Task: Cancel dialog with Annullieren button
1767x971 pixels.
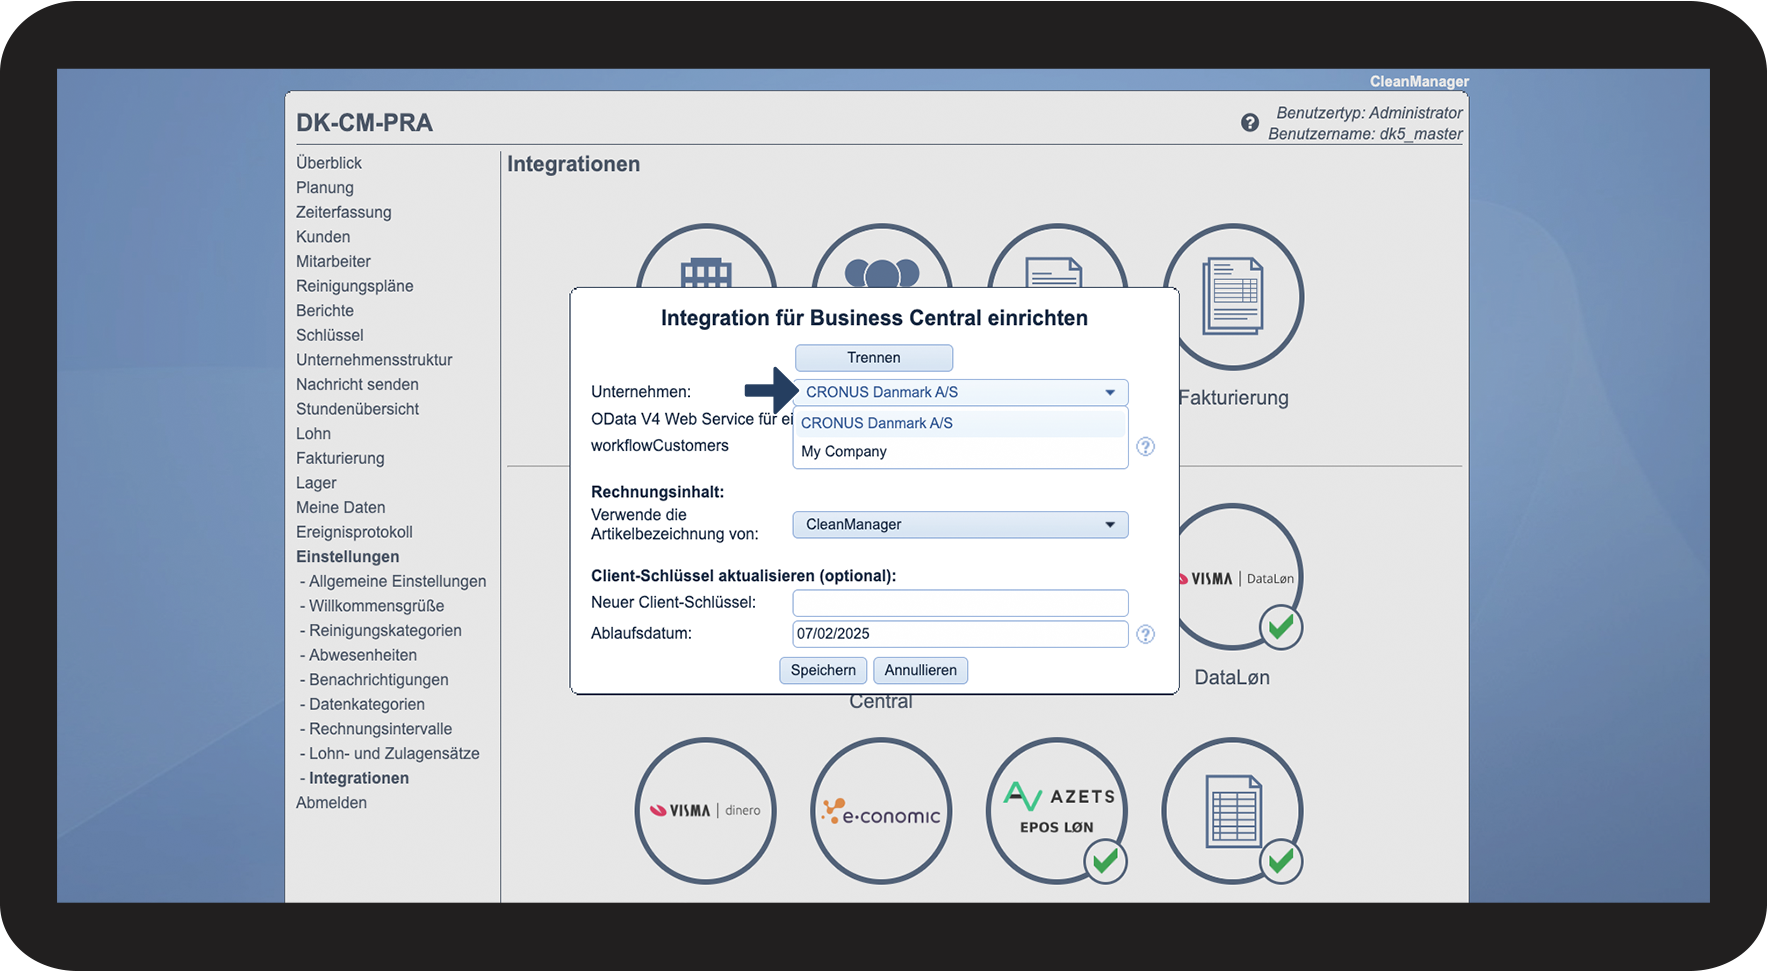Action: [x=920, y=670]
